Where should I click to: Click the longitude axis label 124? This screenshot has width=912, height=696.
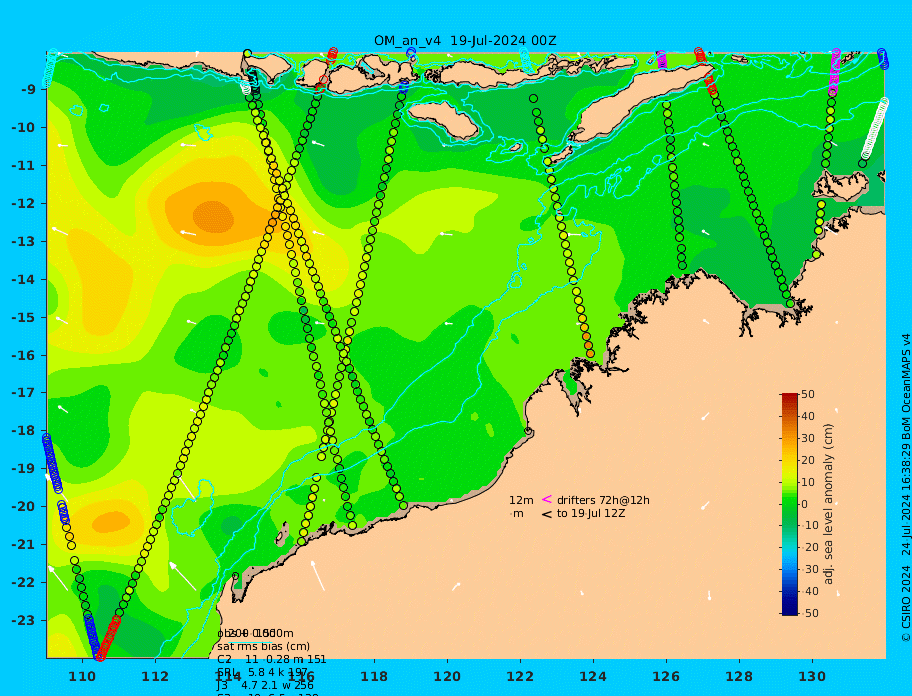point(593,677)
